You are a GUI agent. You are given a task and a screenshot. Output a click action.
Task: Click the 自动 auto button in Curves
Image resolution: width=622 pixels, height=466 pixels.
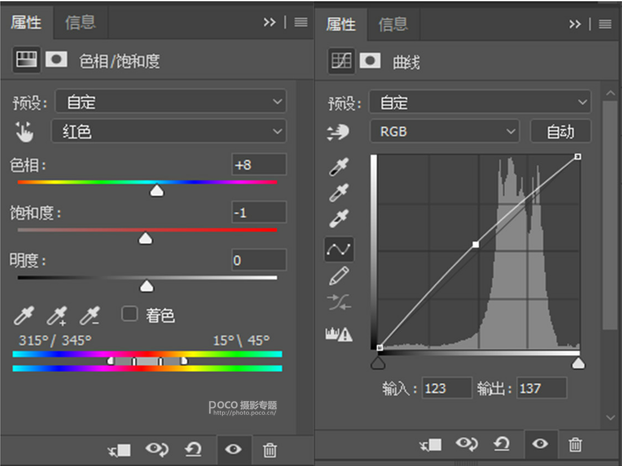tap(561, 131)
